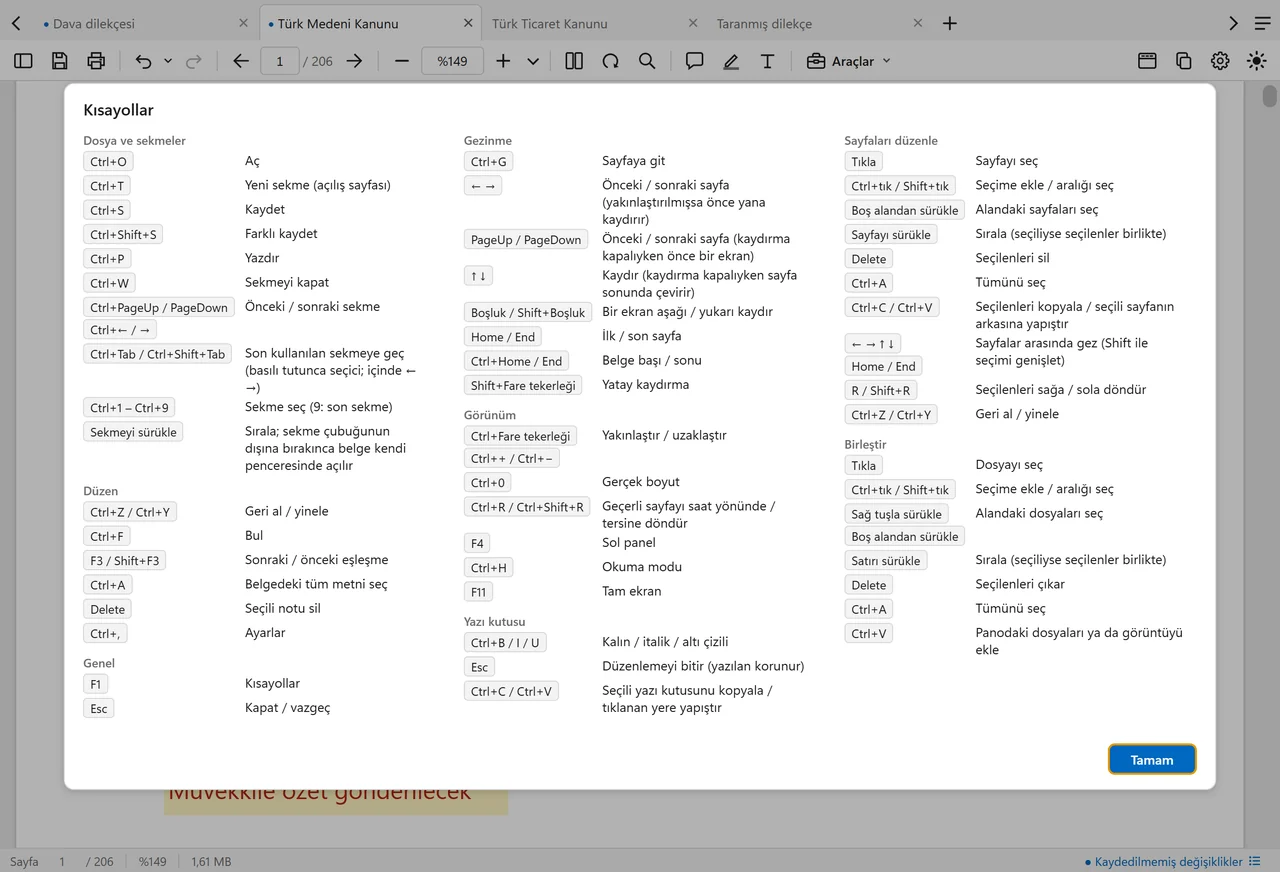Switch to Taranmış dilekçe tab
Screen dimensions: 1280x872
(820, 23)
